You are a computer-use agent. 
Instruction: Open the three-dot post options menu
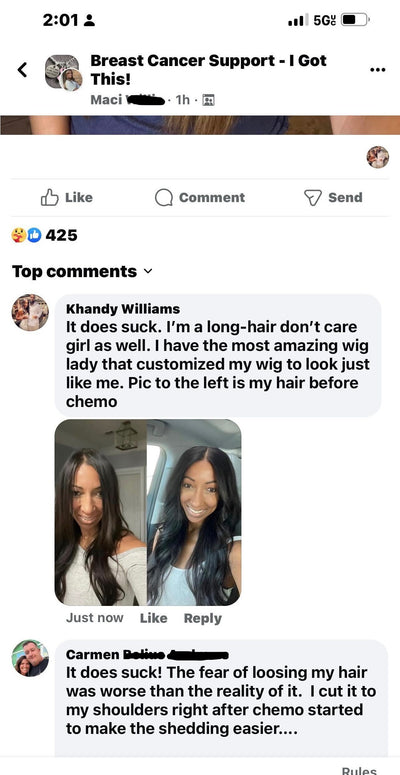(x=378, y=70)
